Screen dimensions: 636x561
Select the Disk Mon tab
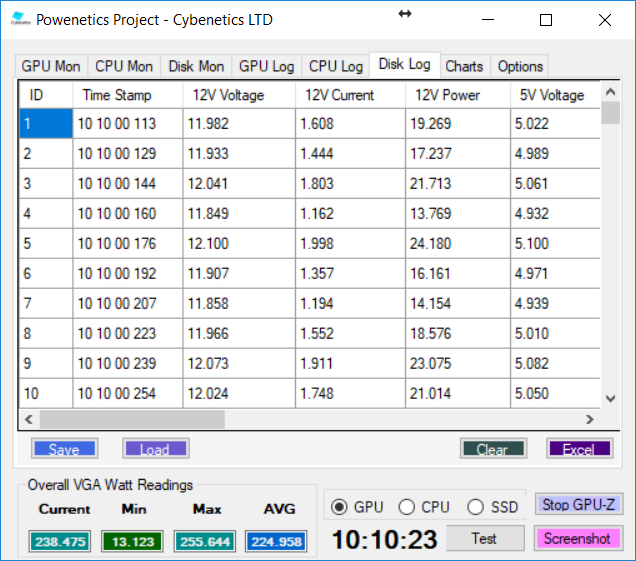196,66
